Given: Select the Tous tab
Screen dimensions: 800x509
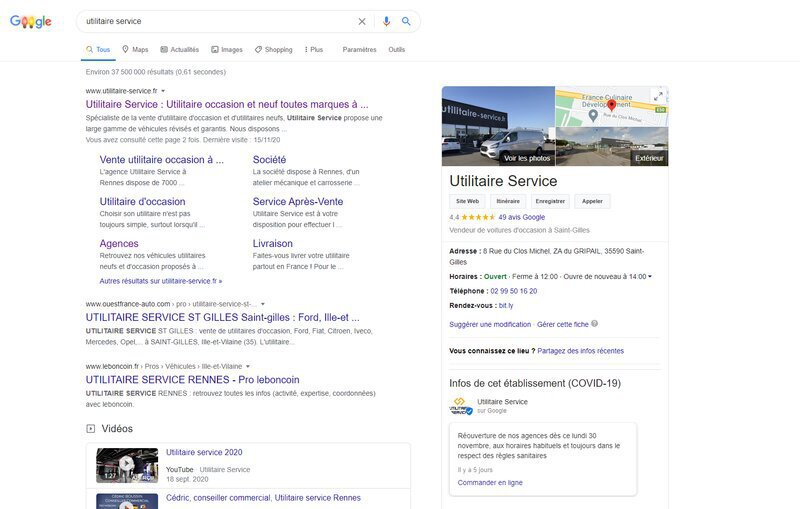Looking at the screenshot, I should pos(98,49).
